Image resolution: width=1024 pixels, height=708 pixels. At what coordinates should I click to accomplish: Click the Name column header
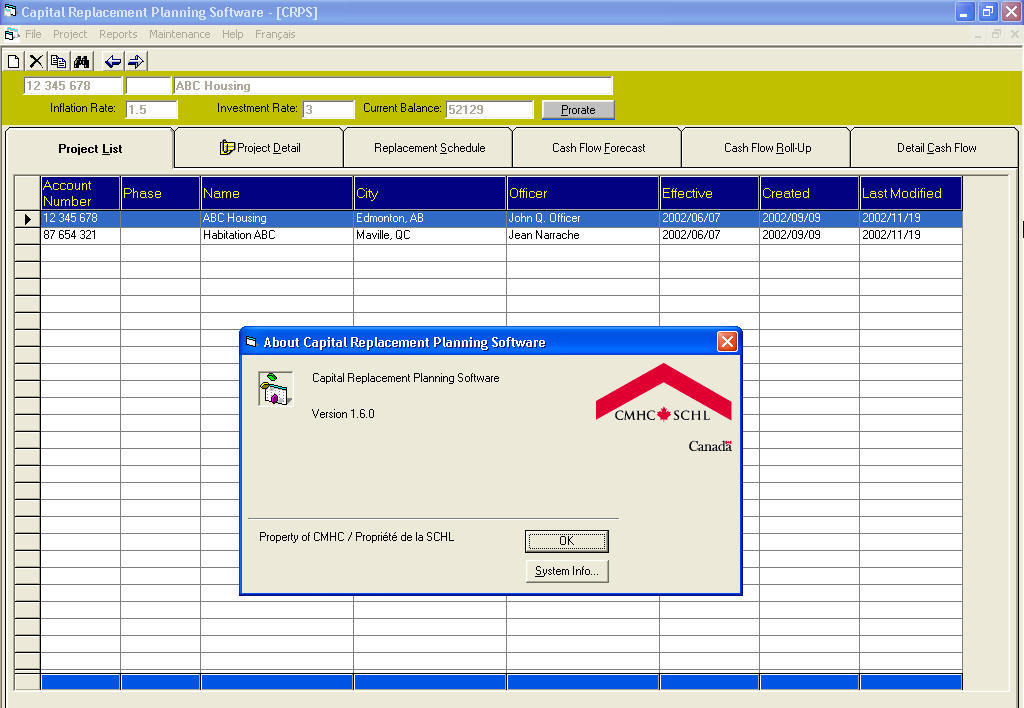tap(277, 193)
